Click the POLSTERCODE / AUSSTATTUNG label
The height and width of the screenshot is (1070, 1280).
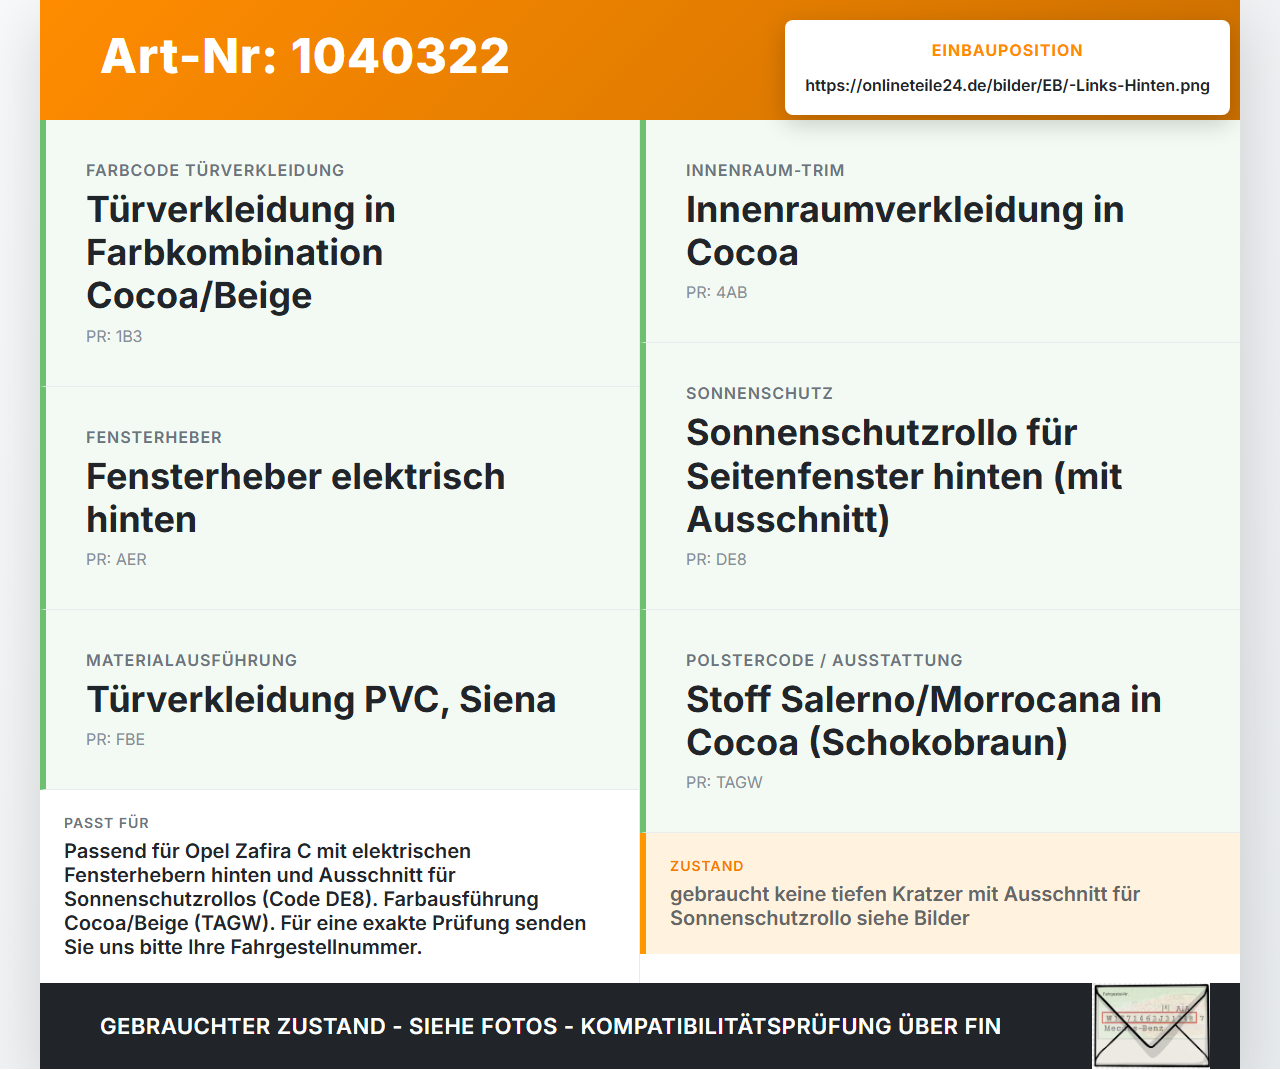pos(824,660)
